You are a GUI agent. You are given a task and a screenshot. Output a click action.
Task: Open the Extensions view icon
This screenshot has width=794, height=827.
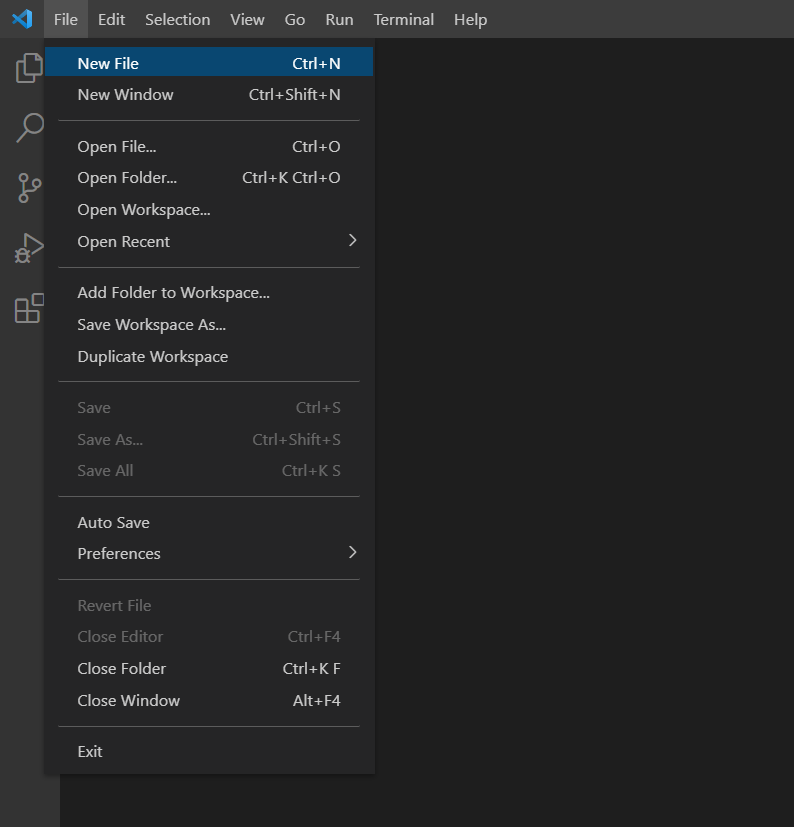pyautogui.click(x=29, y=308)
